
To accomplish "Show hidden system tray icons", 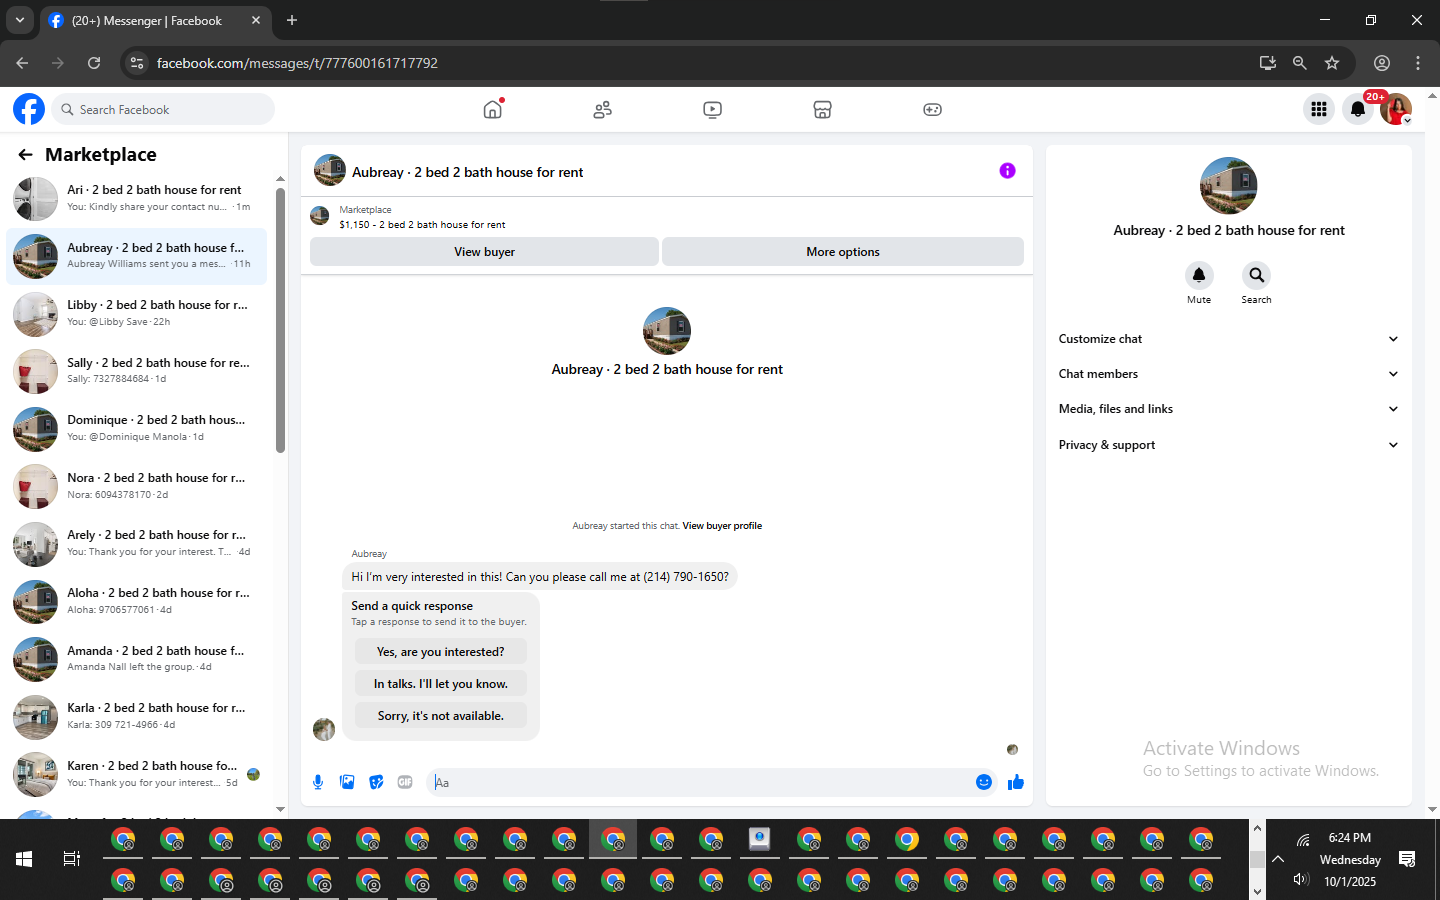I will coord(1278,859).
